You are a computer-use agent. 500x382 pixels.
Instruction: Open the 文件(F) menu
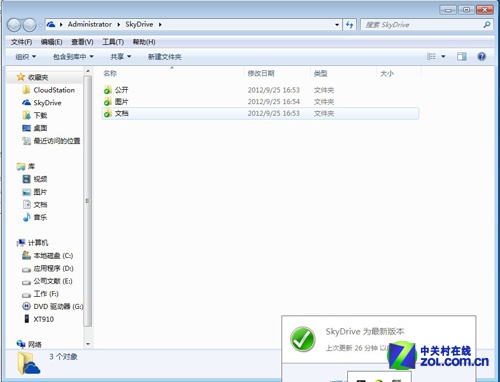(21, 42)
